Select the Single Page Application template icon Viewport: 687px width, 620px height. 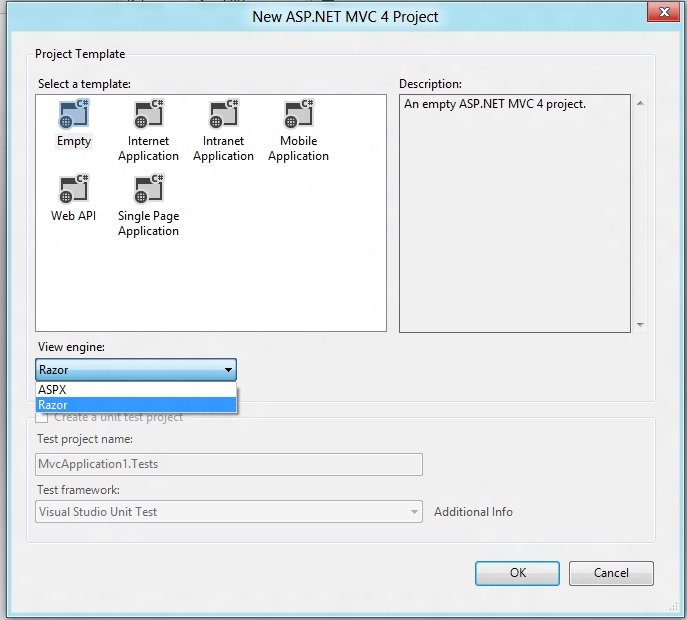tap(149, 189)
